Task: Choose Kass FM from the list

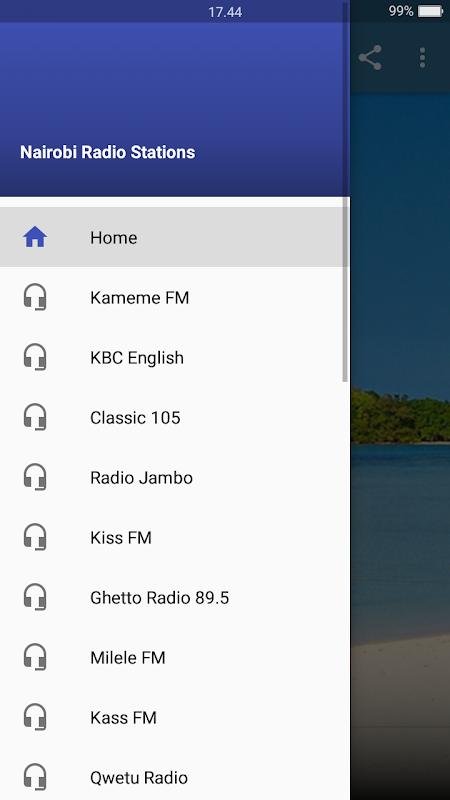Action: 175,717
